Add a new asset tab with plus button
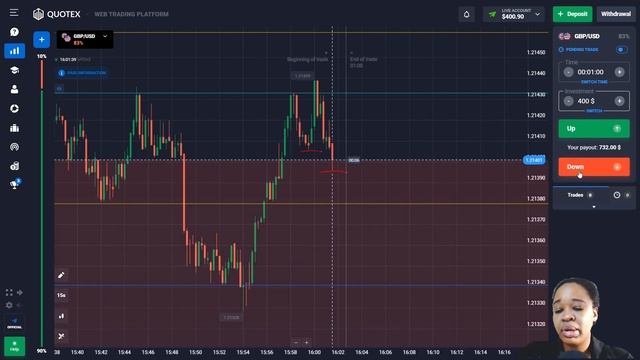 42,40
